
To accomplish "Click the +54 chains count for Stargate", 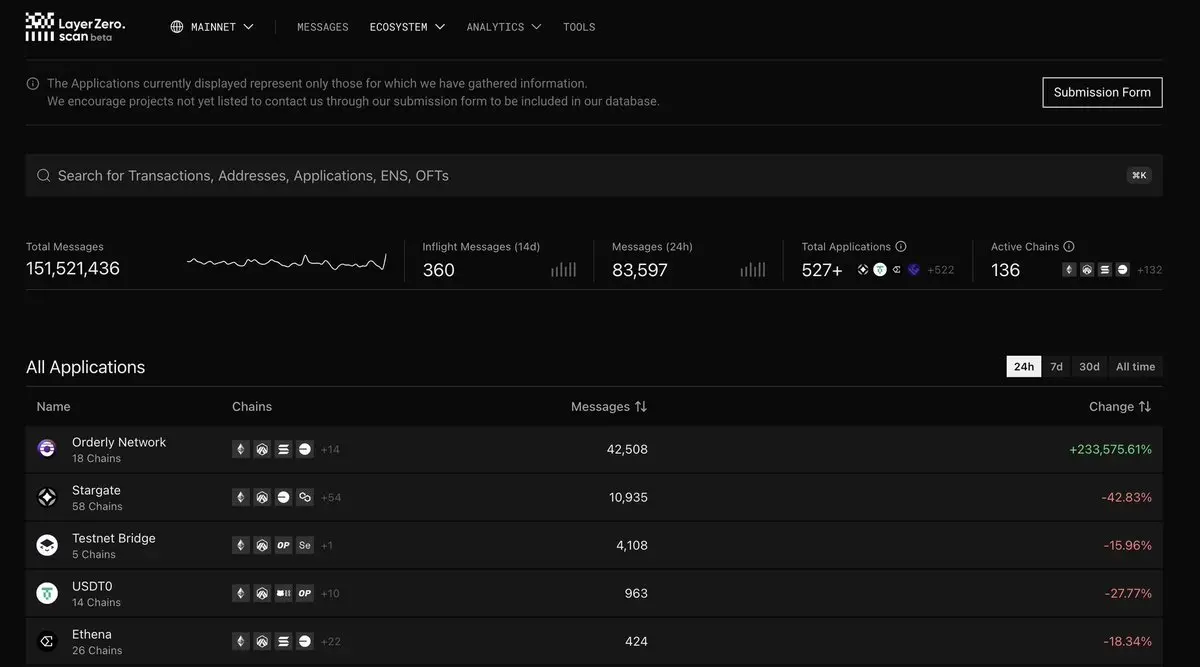I will (x=331, y=497).
